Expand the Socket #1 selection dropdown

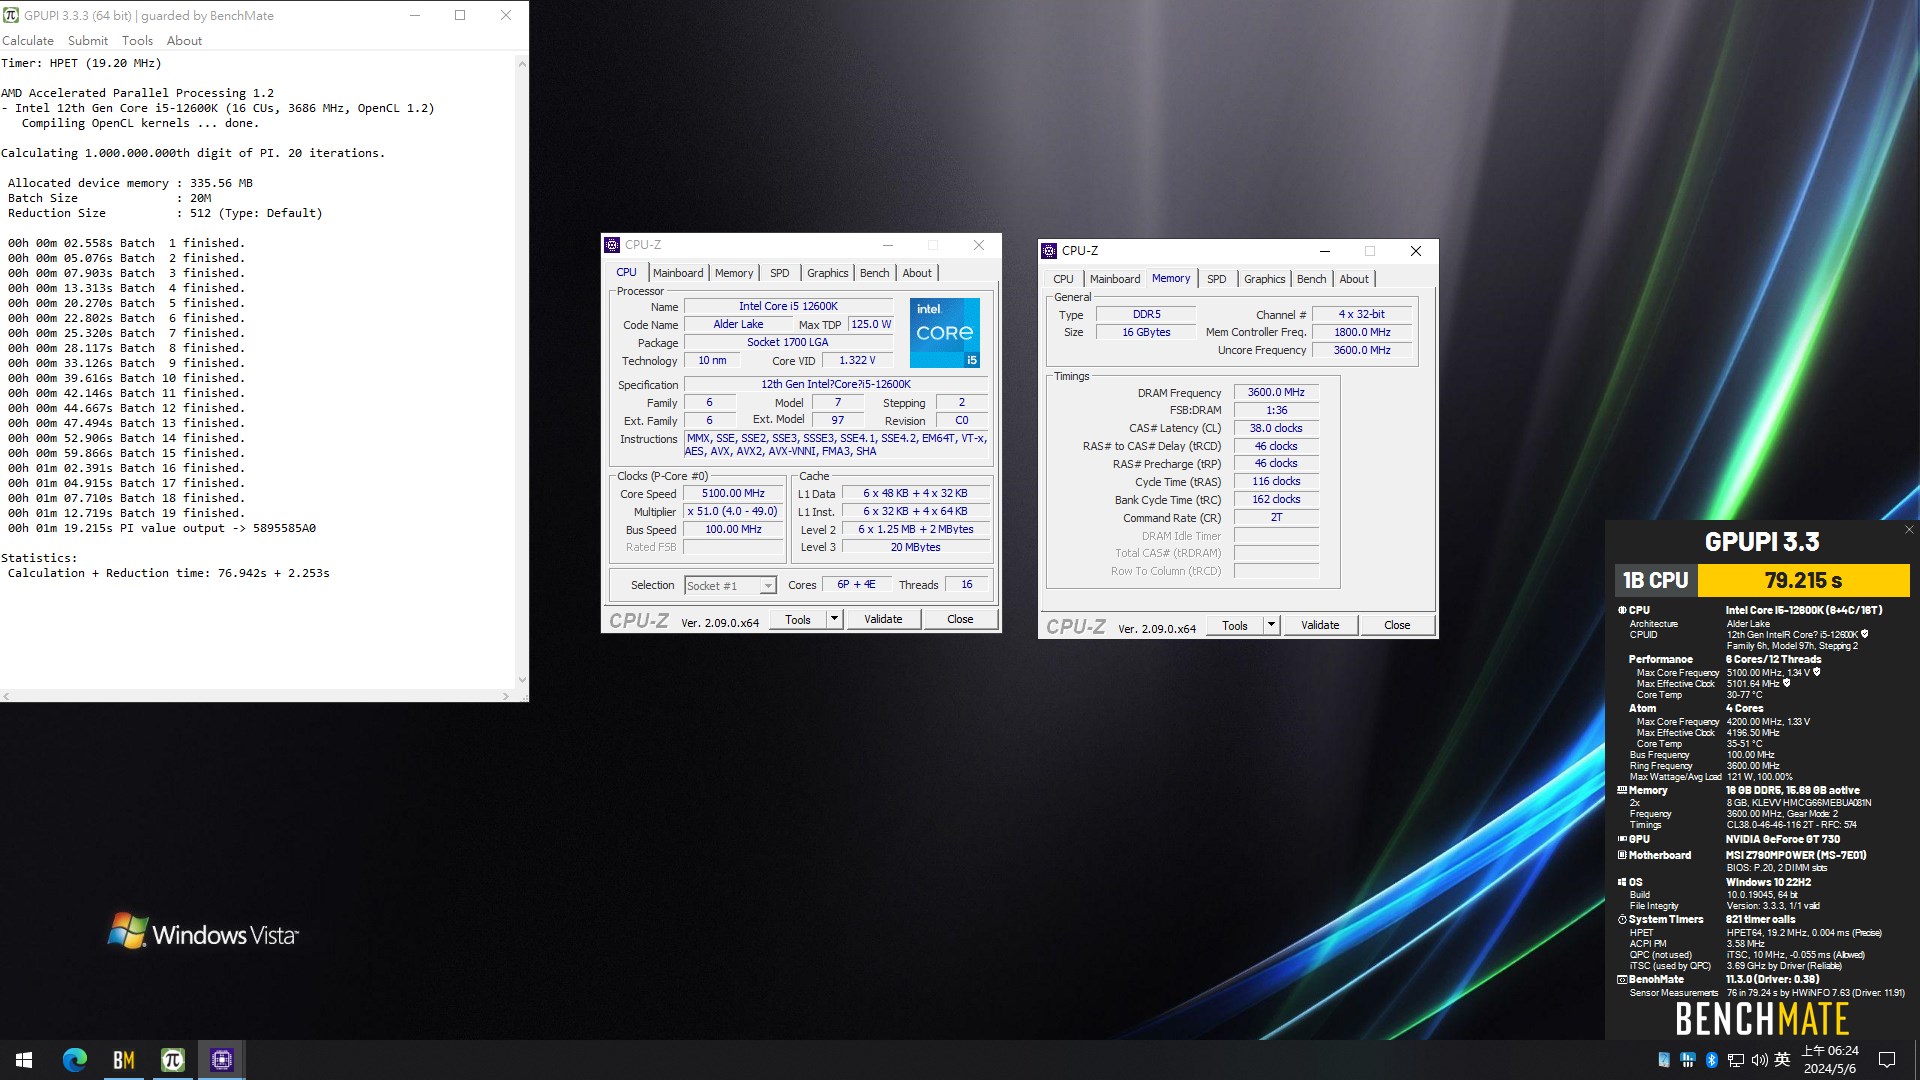coord(768,586)
